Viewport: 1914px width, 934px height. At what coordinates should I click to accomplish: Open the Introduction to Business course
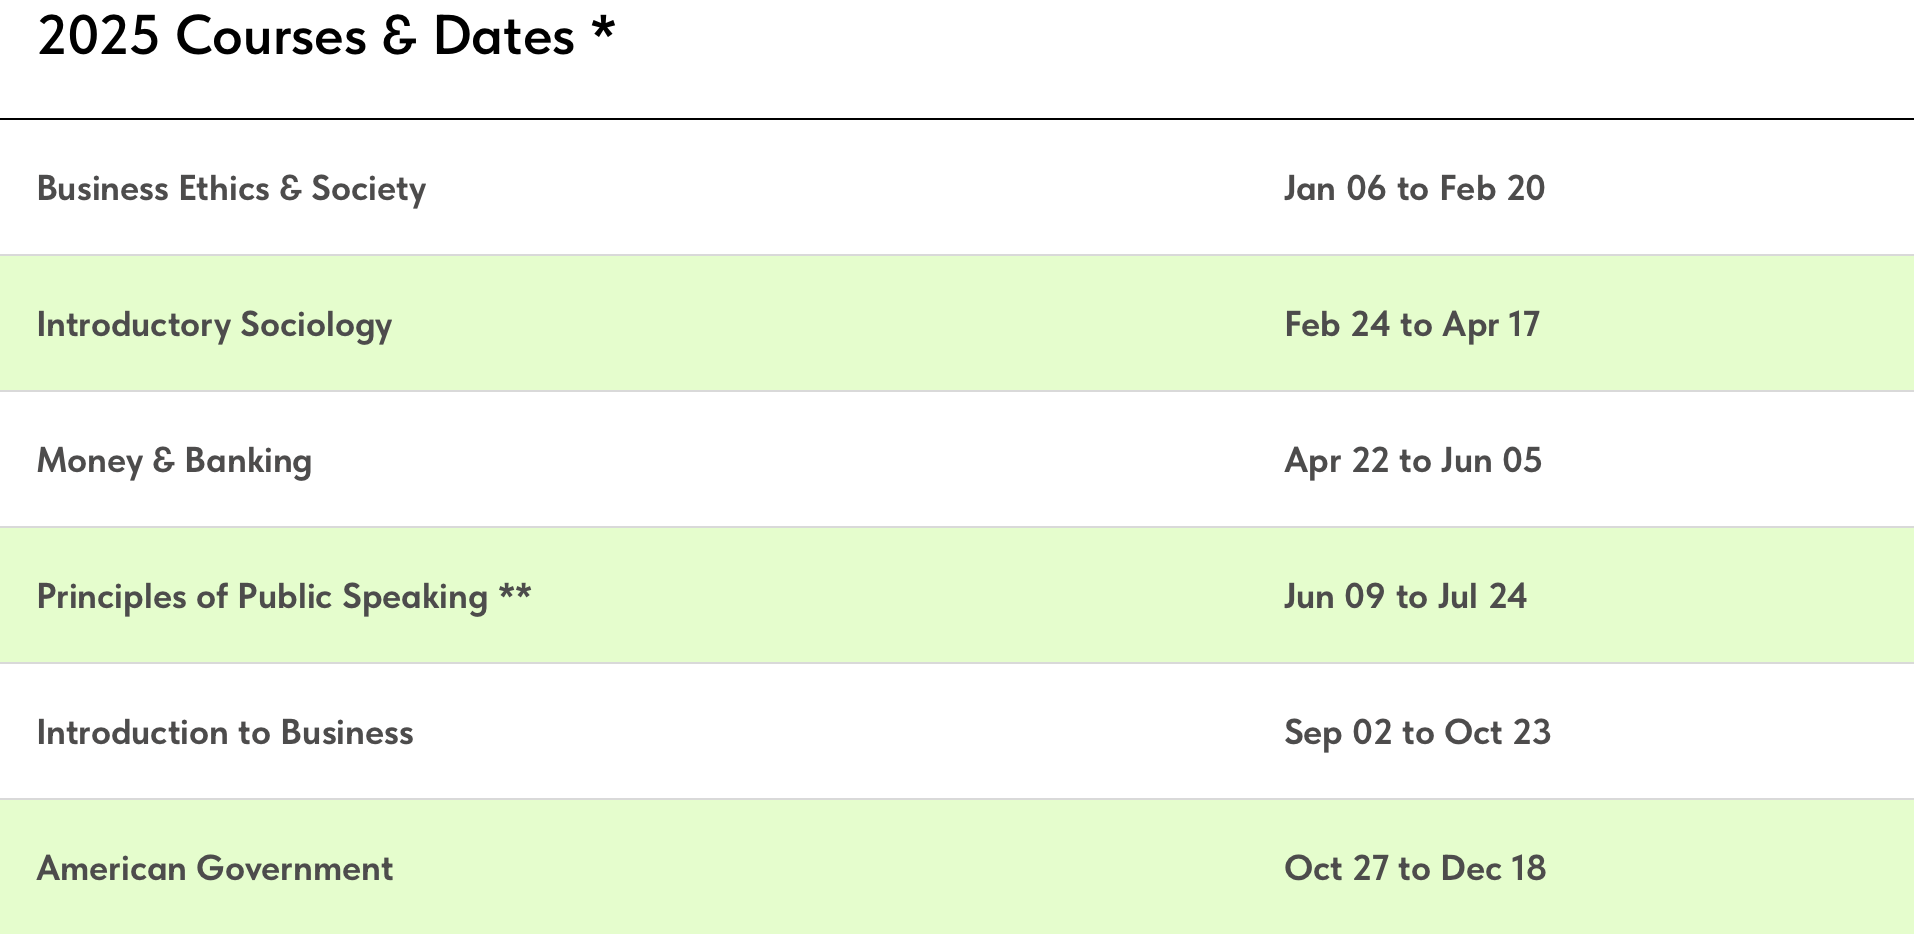(x=225, y=733)
